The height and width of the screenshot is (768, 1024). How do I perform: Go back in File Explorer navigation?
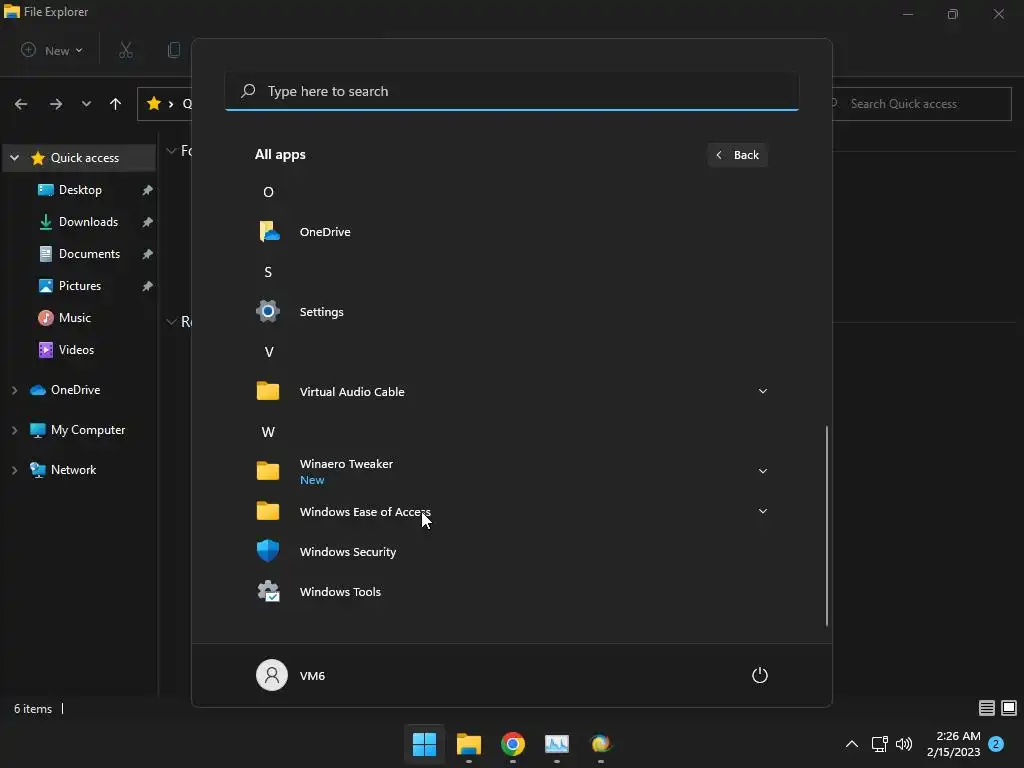pyautogui.click(x=21, y=104)
